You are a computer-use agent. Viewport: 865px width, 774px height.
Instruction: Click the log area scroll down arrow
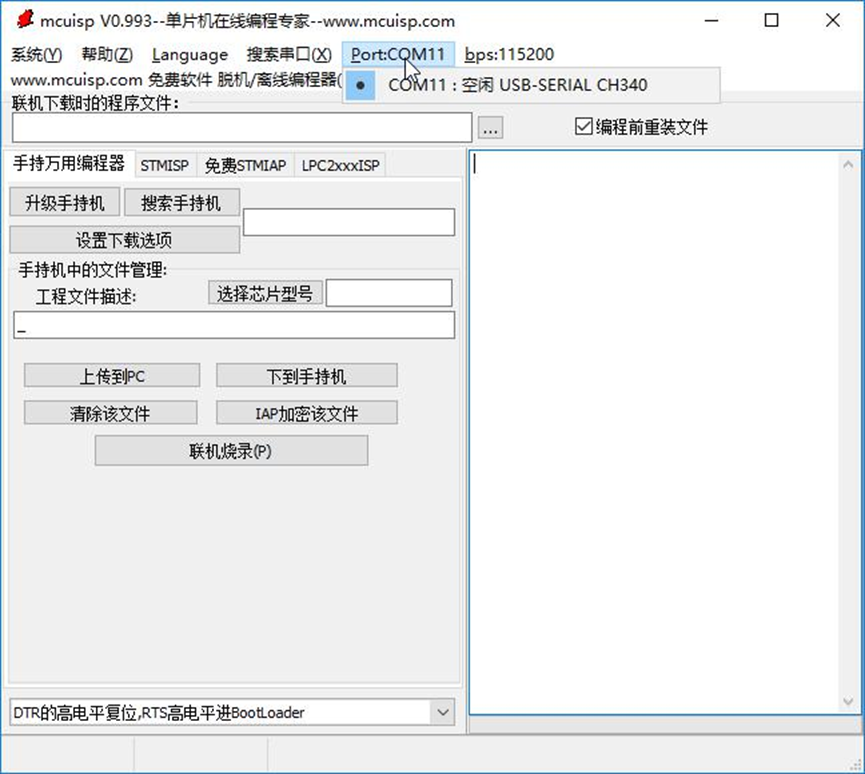(848, 701)
